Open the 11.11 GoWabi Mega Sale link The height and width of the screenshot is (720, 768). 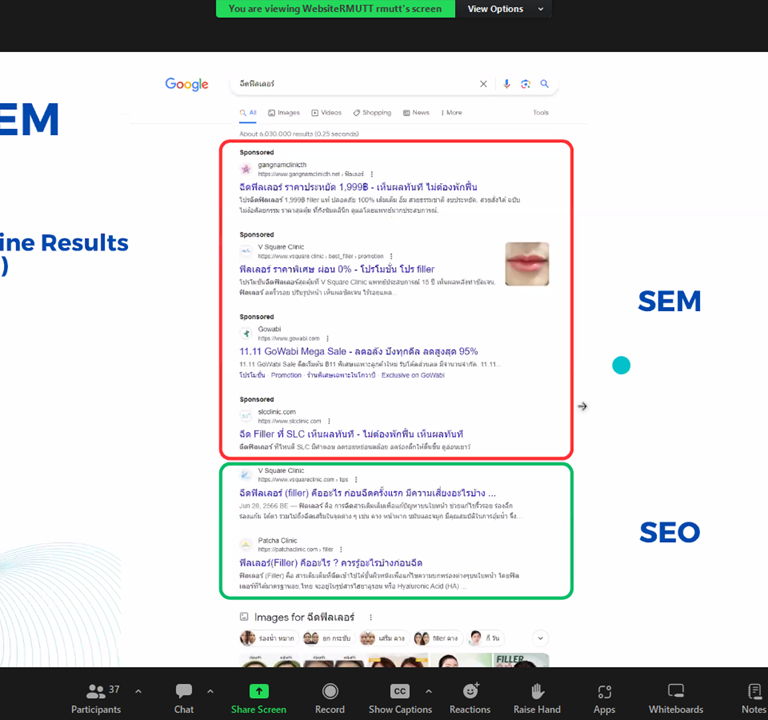(x=359, y=352)
